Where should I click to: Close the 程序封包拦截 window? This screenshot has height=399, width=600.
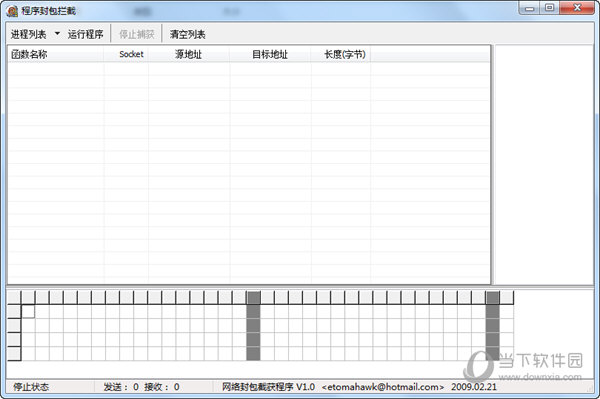577,8
